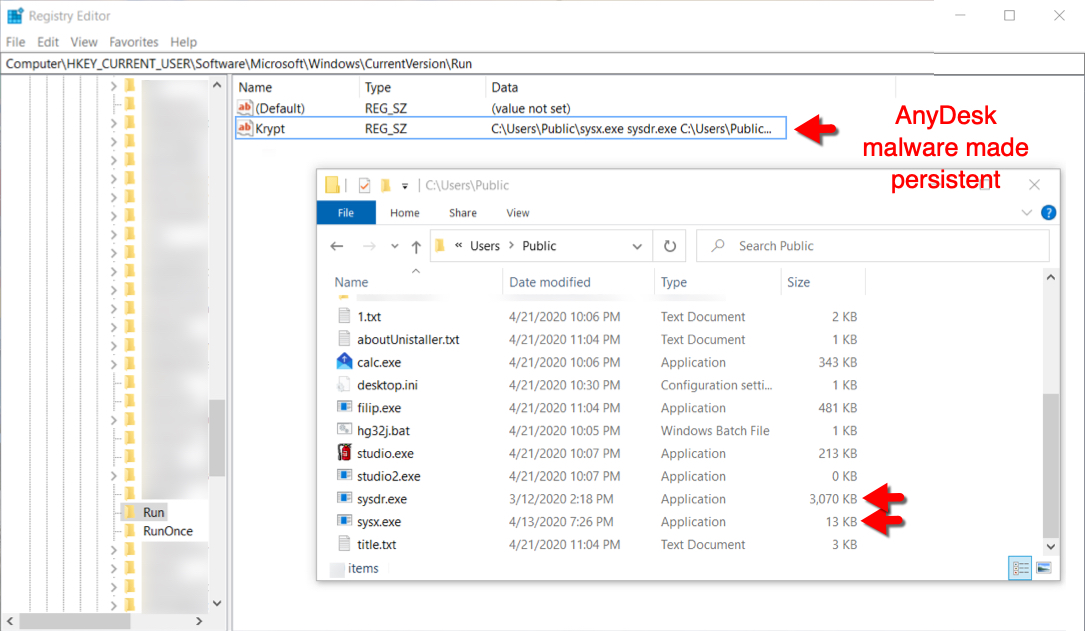
Task: Select the Krypt value data text
Action: pos(631,129)
